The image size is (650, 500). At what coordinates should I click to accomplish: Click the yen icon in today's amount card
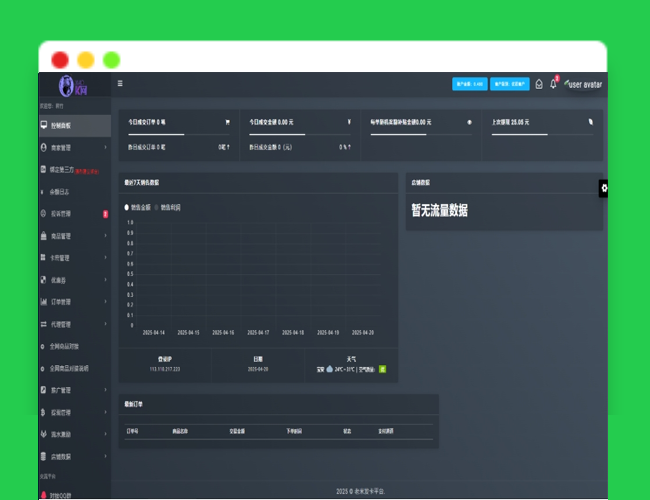tap(349, 122)
